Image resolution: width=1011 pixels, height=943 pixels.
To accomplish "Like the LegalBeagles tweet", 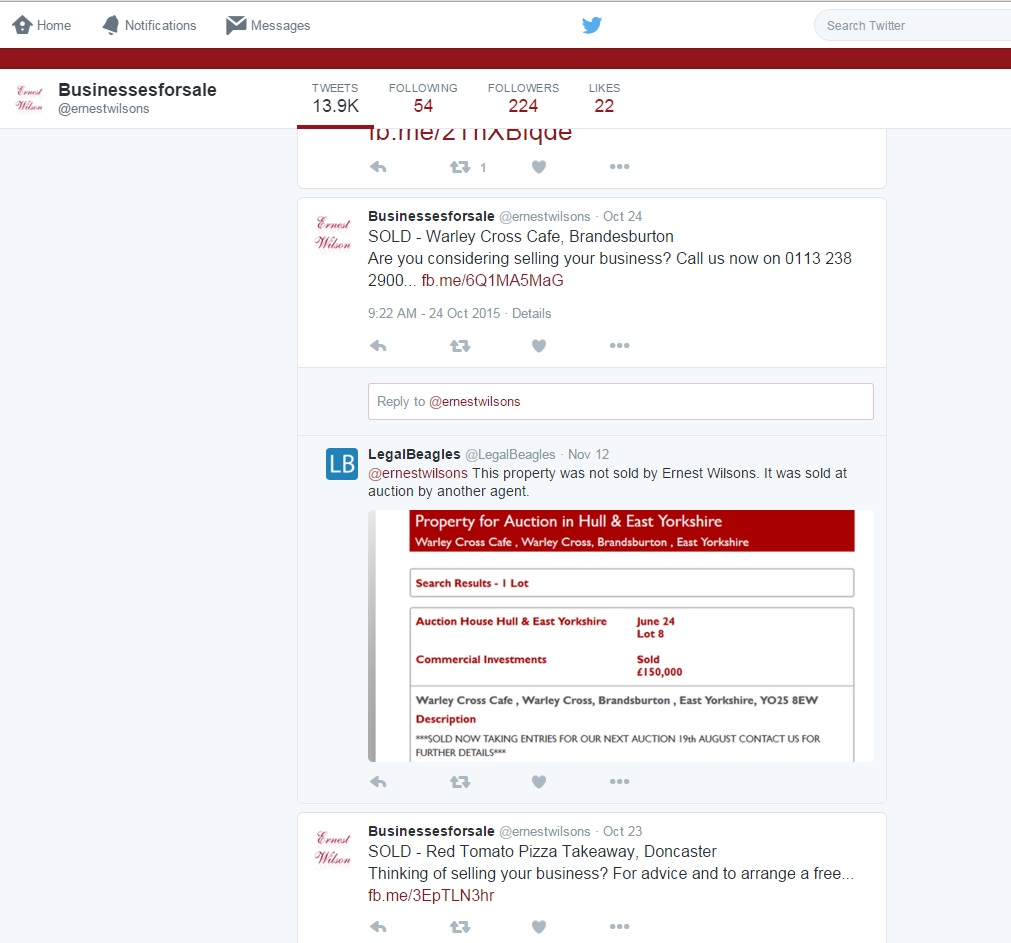I will (x=539, y=782).
